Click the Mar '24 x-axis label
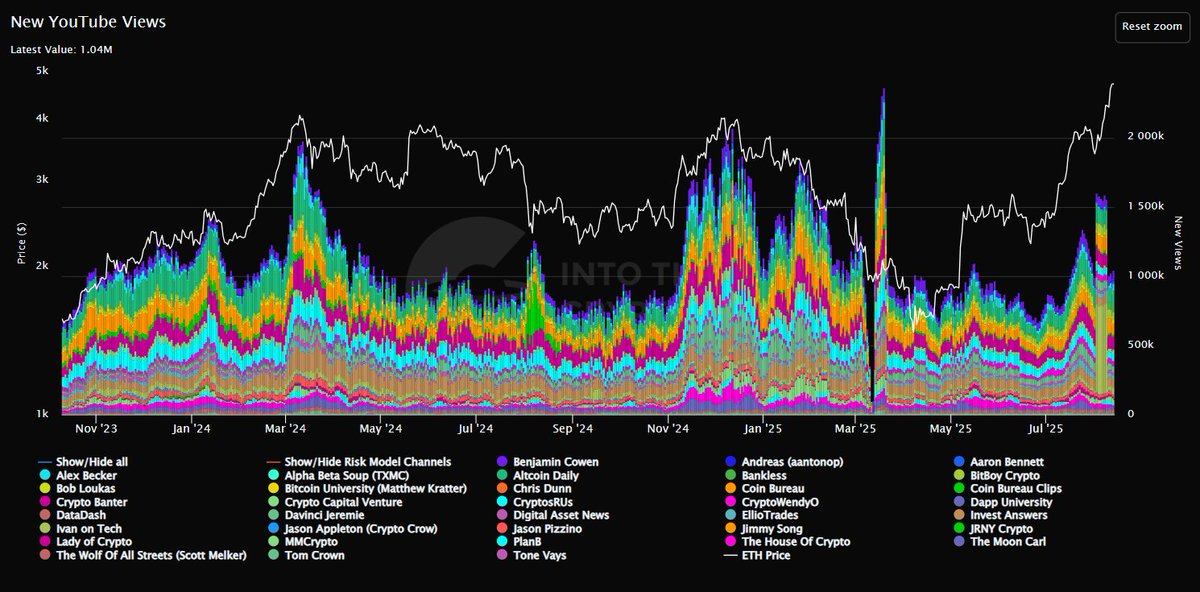Screen dimensions: 1200x592 click(x=286, y=428)
